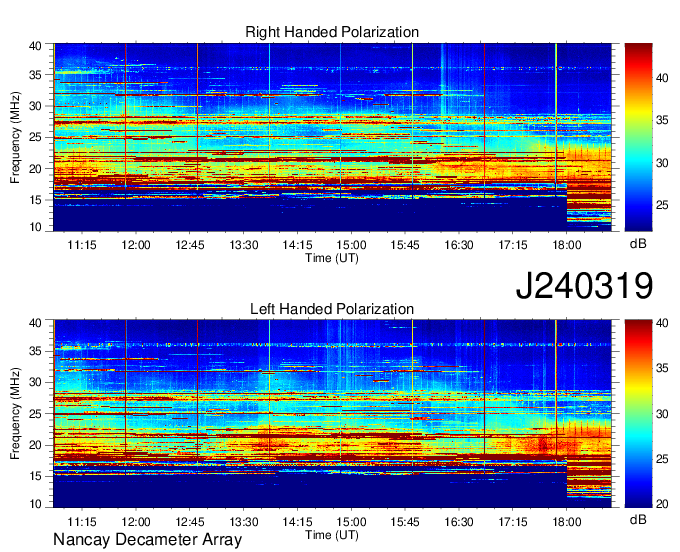Click the dB label under the upper color bar
Screen dimensions: 680x552
coord(638,244)
